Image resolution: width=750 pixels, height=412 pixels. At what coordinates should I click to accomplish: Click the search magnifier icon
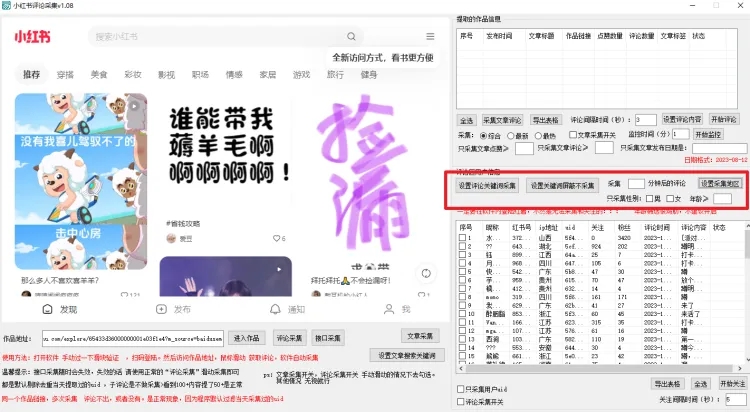pos(351,36)
